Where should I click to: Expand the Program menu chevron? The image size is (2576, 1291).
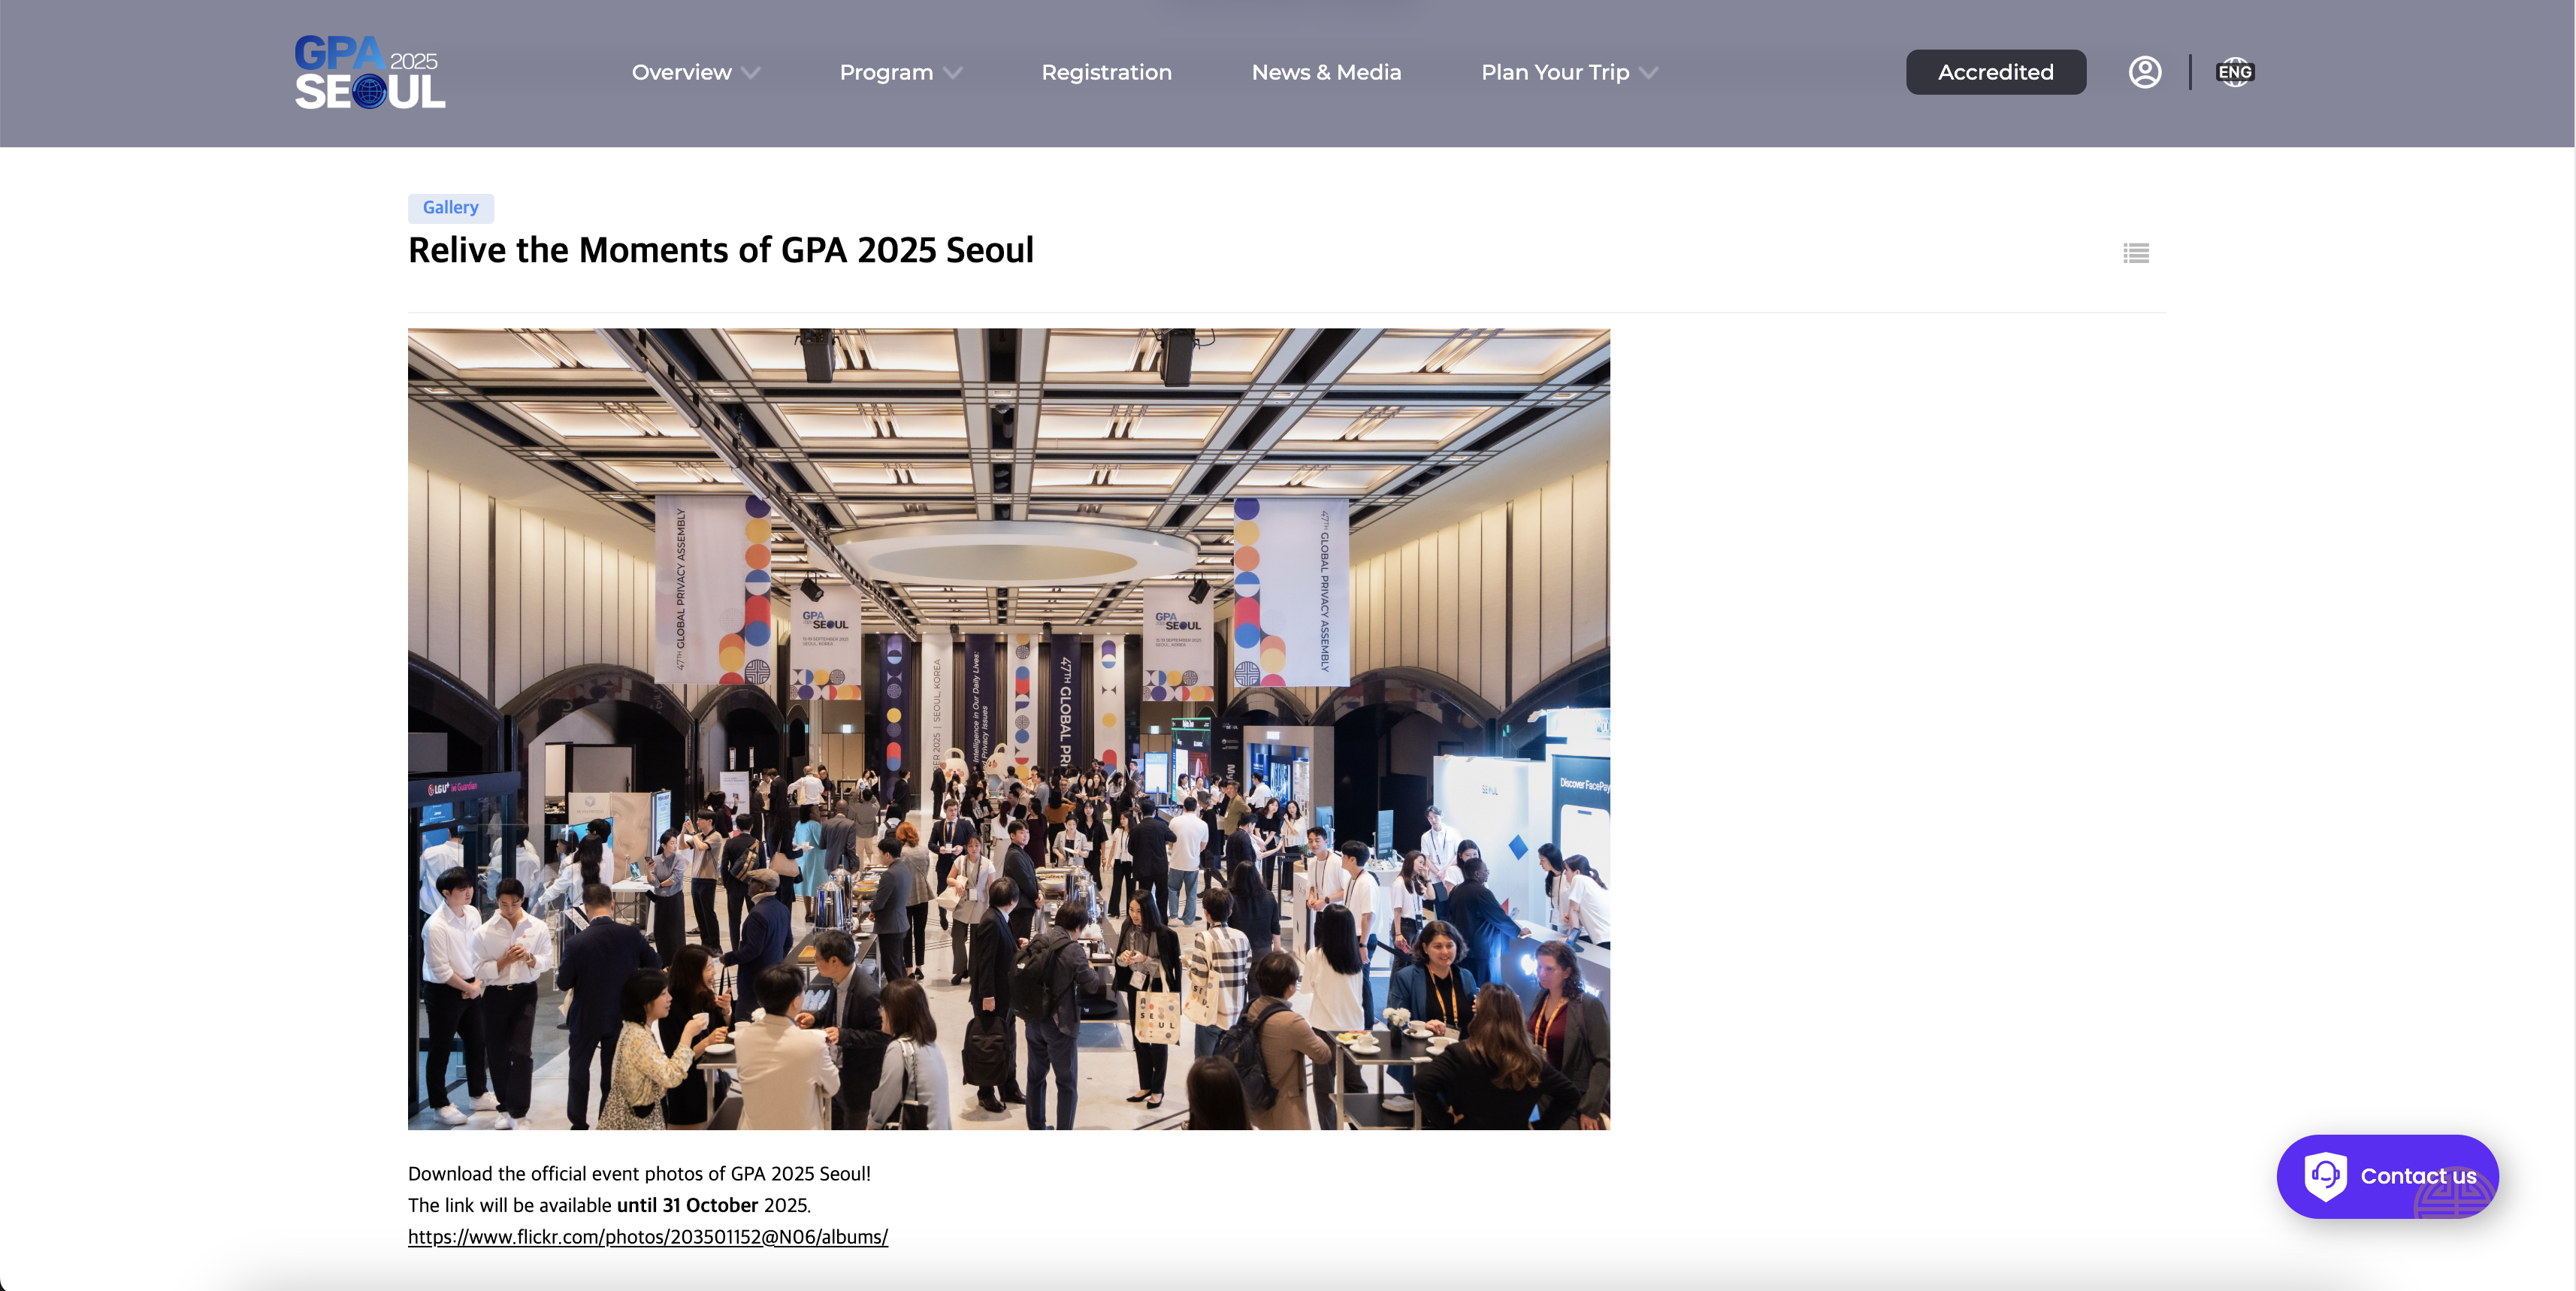click(953, 73)
